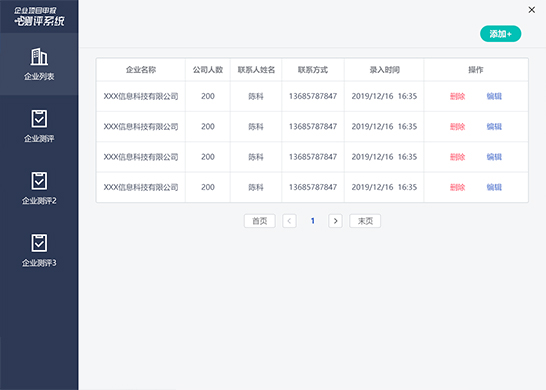
Task: Click company name in fourth row
Action: [141, 187]
